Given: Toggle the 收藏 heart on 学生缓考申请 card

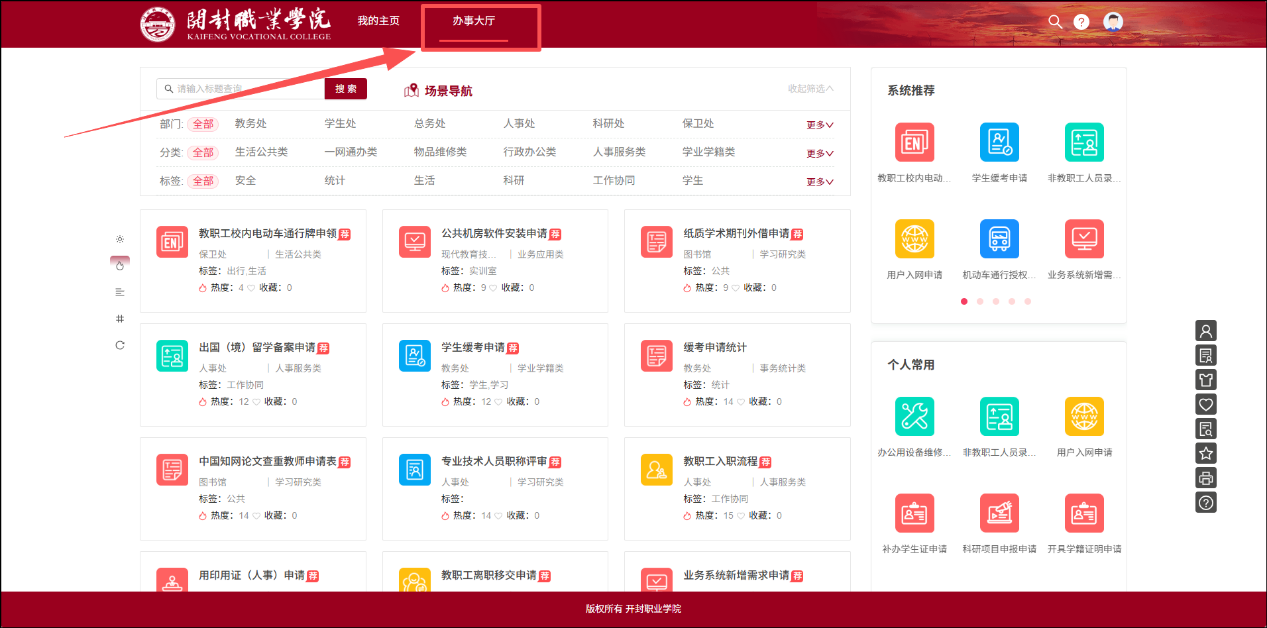Looking at the screenshot, I should [497, 402].
